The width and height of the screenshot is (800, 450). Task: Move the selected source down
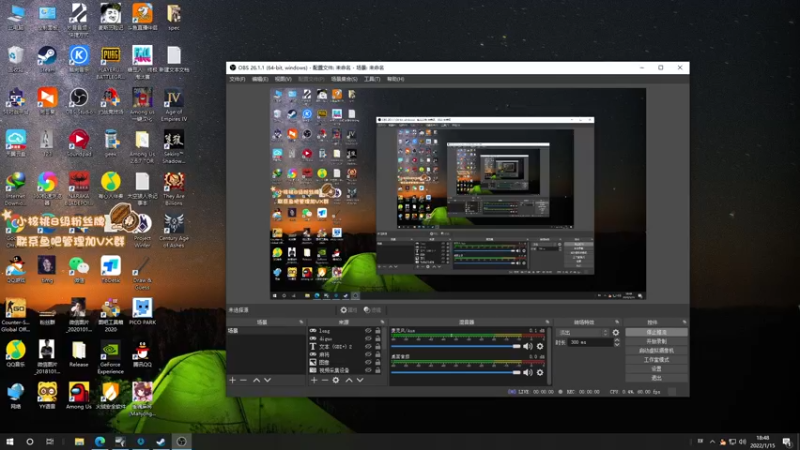tap(360, 380)
